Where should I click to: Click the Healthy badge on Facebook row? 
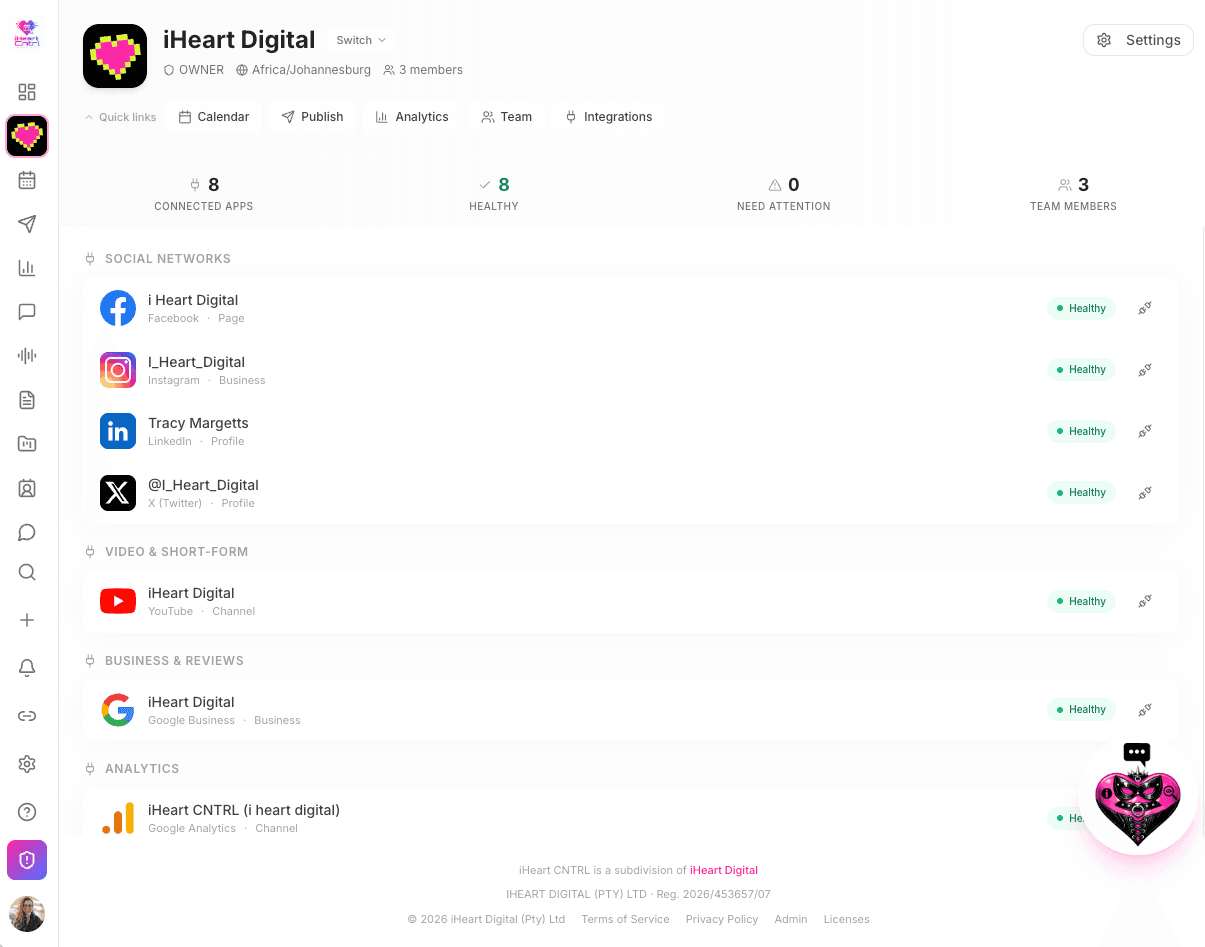click(x=1081, y=308)
